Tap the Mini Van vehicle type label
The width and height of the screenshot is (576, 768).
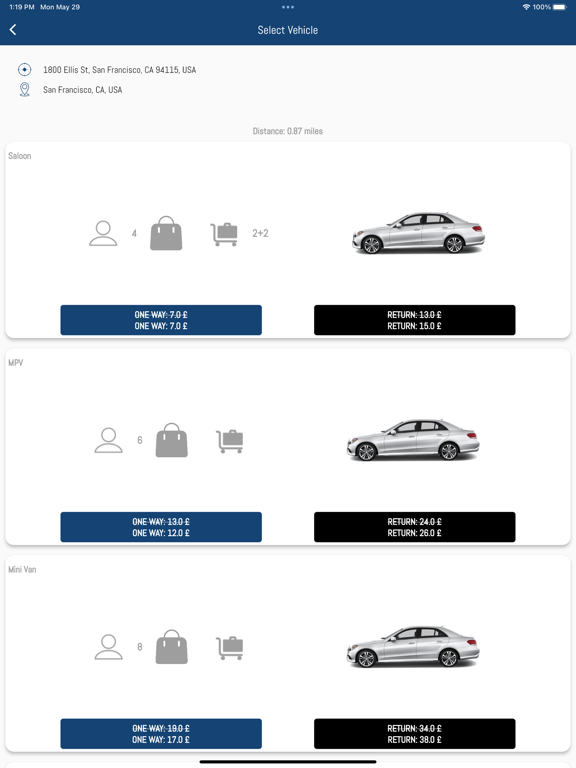pyautogui.click(x=22, y=569)
